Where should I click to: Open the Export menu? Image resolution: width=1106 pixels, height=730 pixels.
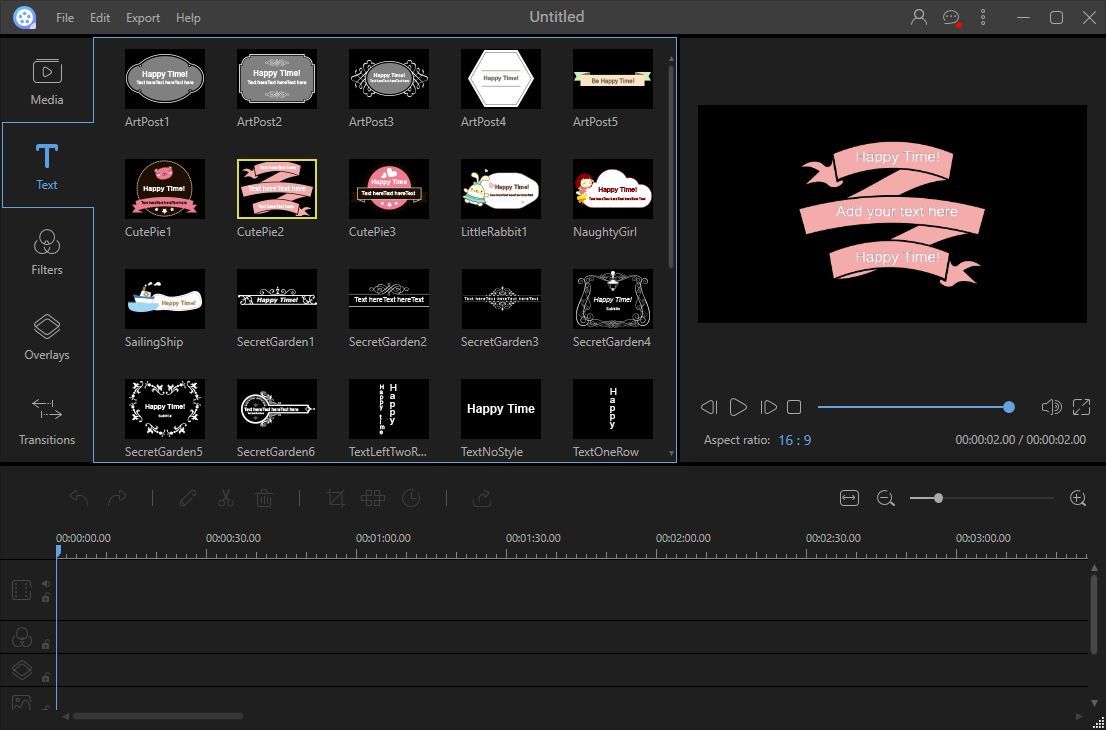click(x=142, y=17)
